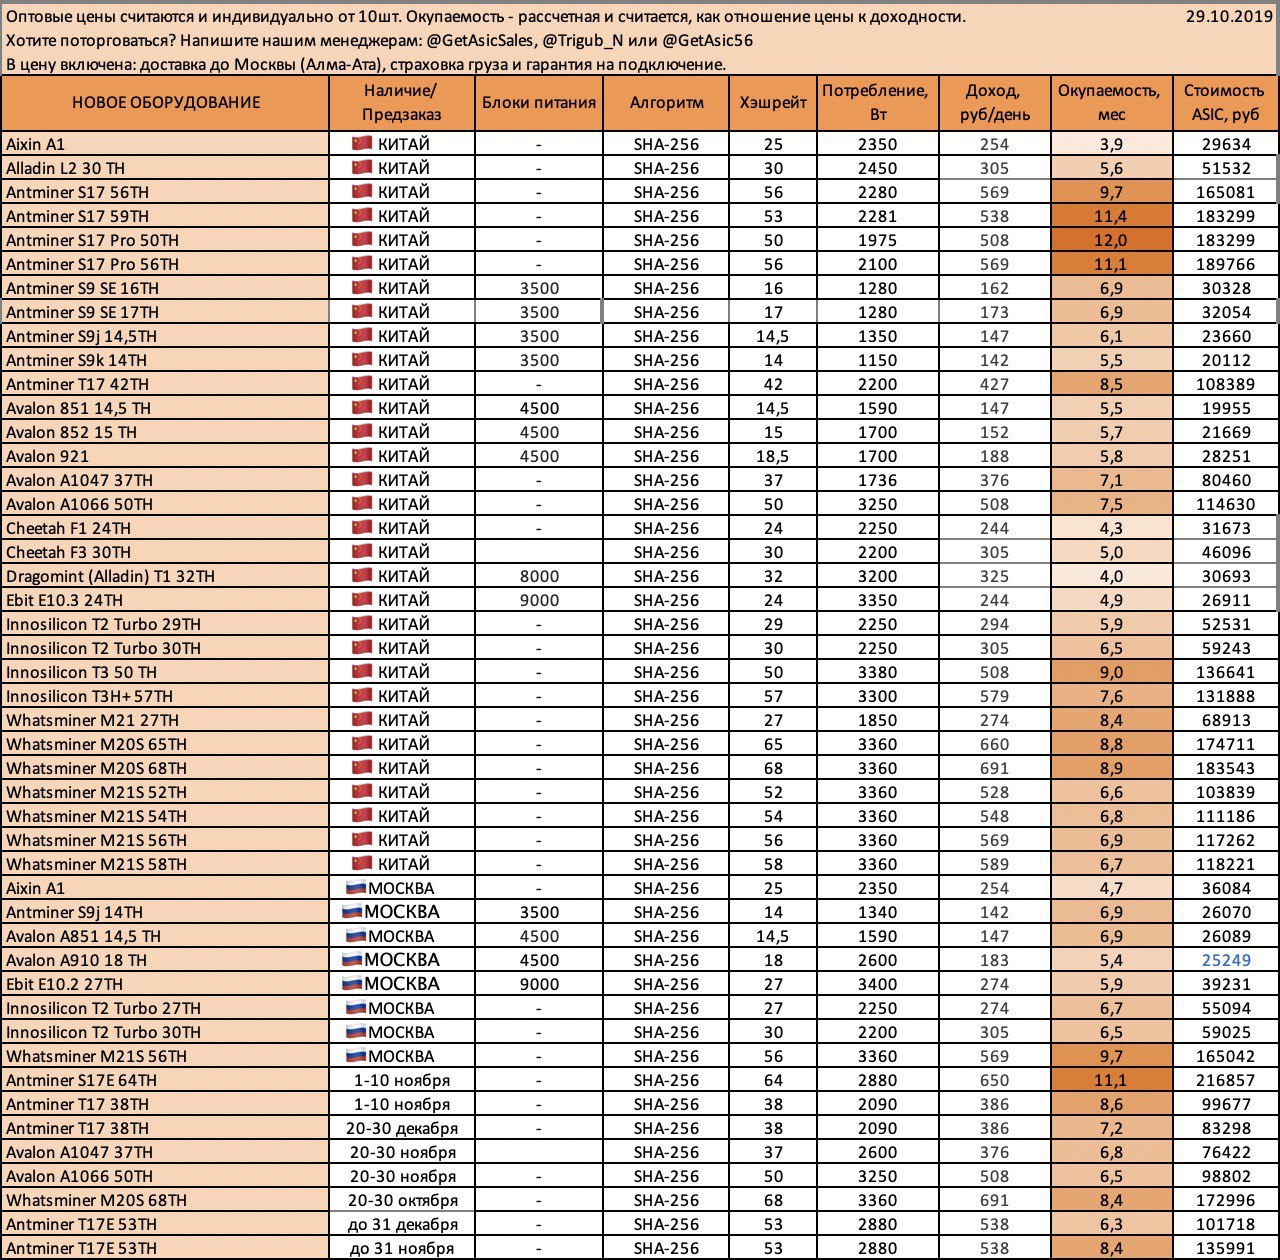Click the price cell 216857

coord(1224,1080)
